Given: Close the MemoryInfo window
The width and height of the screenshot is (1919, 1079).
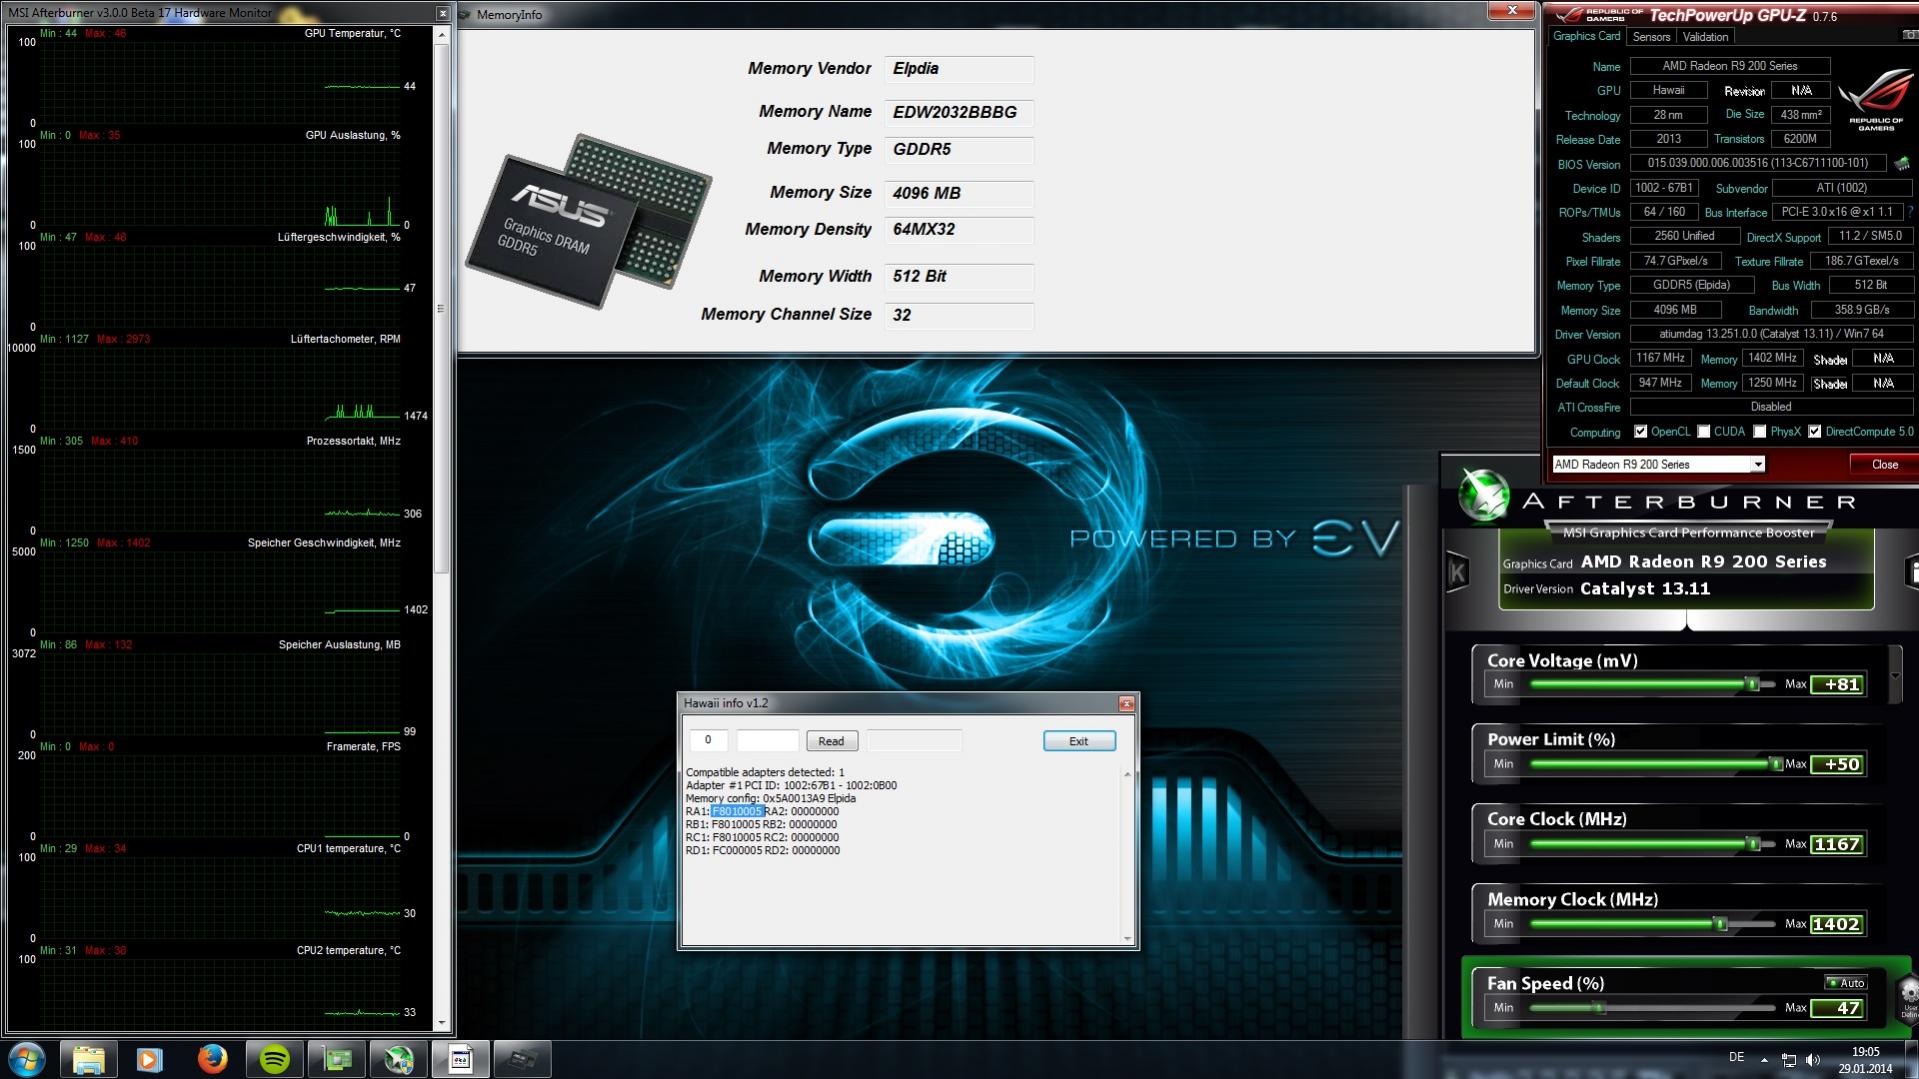Looking at the screenshot, I should coord(1512,10).
